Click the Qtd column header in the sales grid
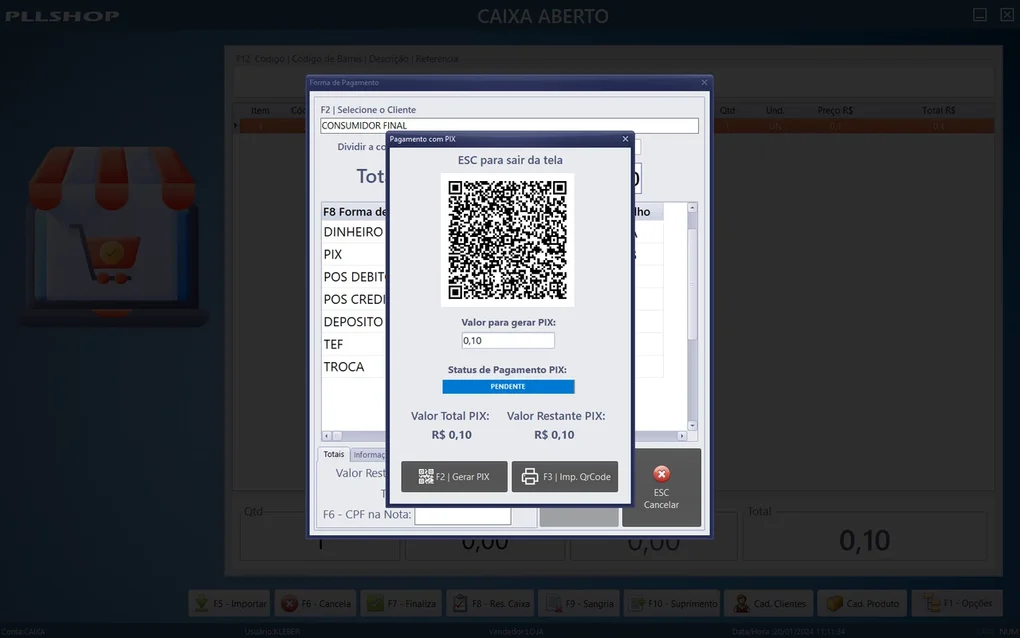 click(727, 111)
